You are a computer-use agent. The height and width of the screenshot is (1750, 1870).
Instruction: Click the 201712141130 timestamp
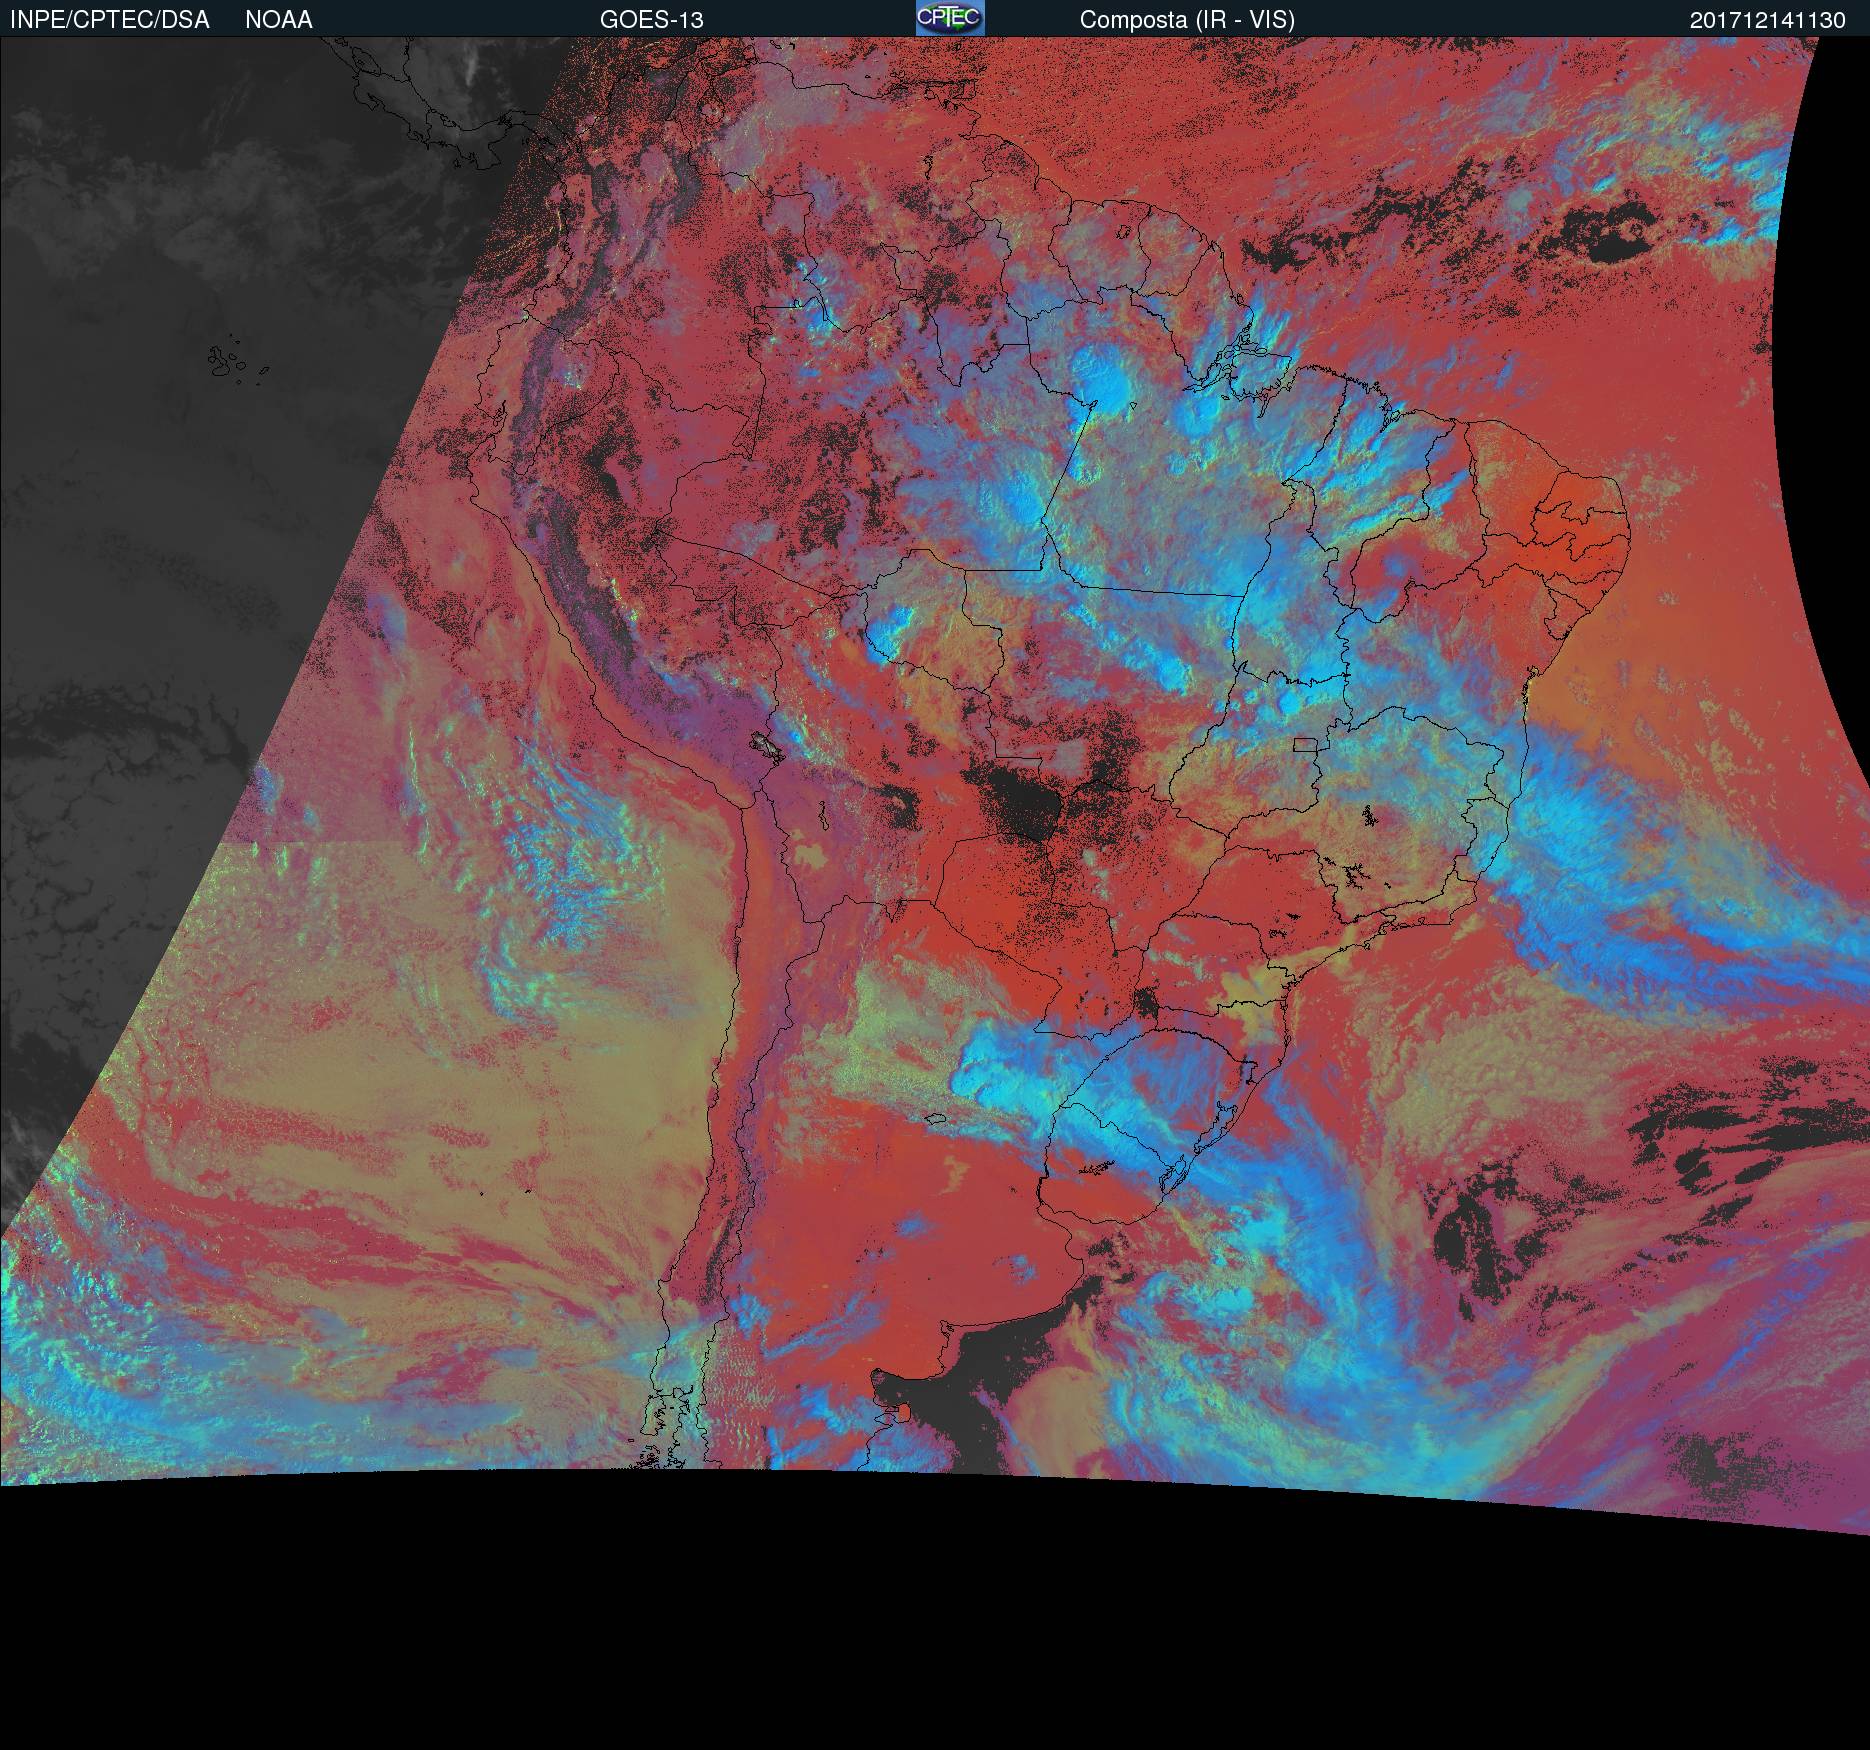click(1768, 20)
